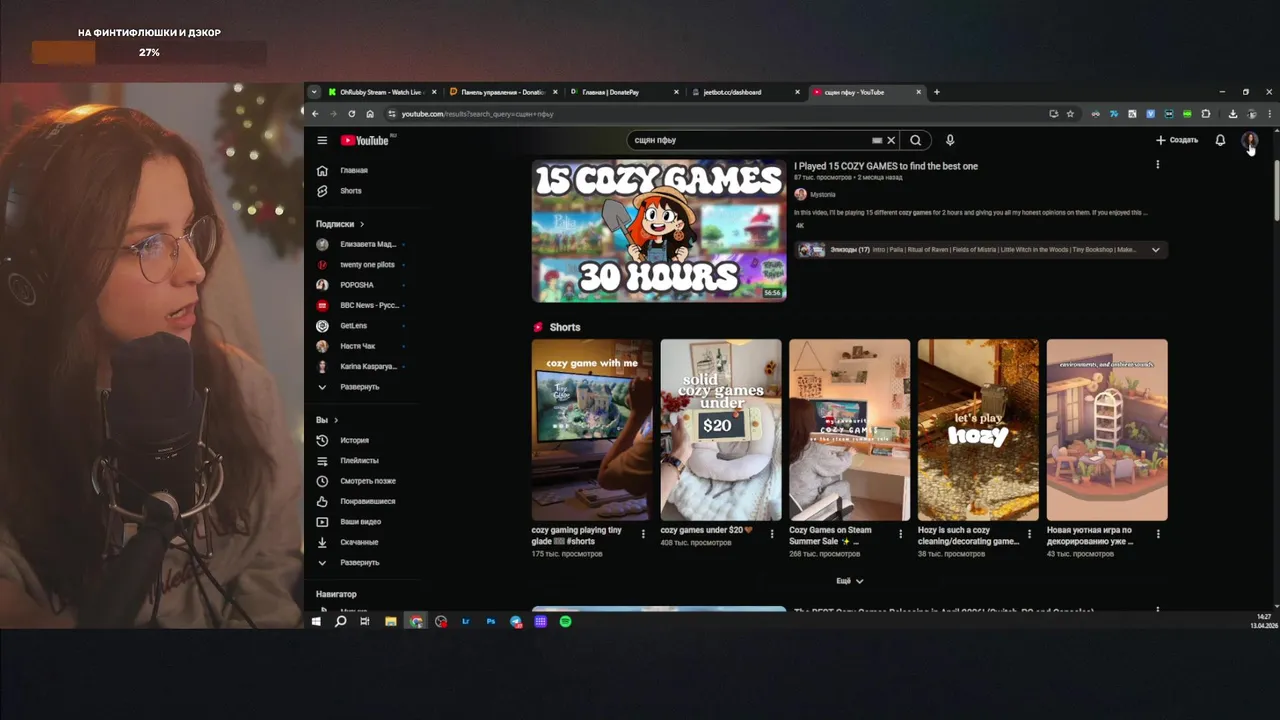The image size is (1280, 720).
Task: Expand more Shorts with Ещё
Action: click(x=849, y=581)
